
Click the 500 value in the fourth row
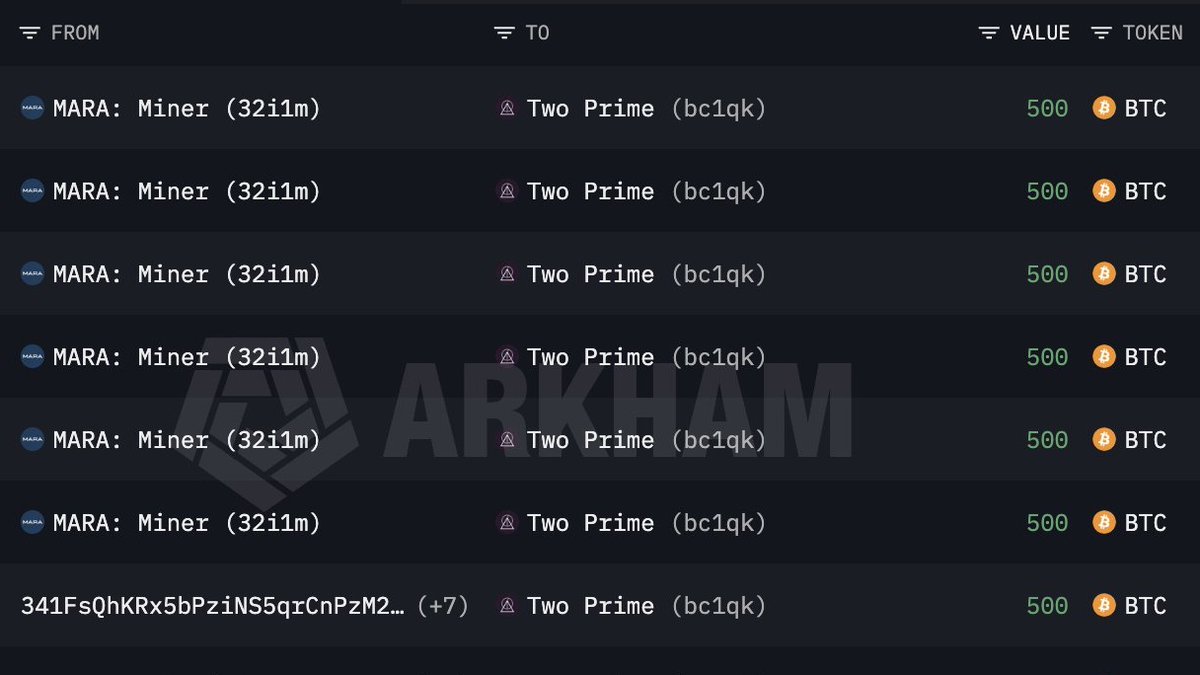tap(1047, 357)
